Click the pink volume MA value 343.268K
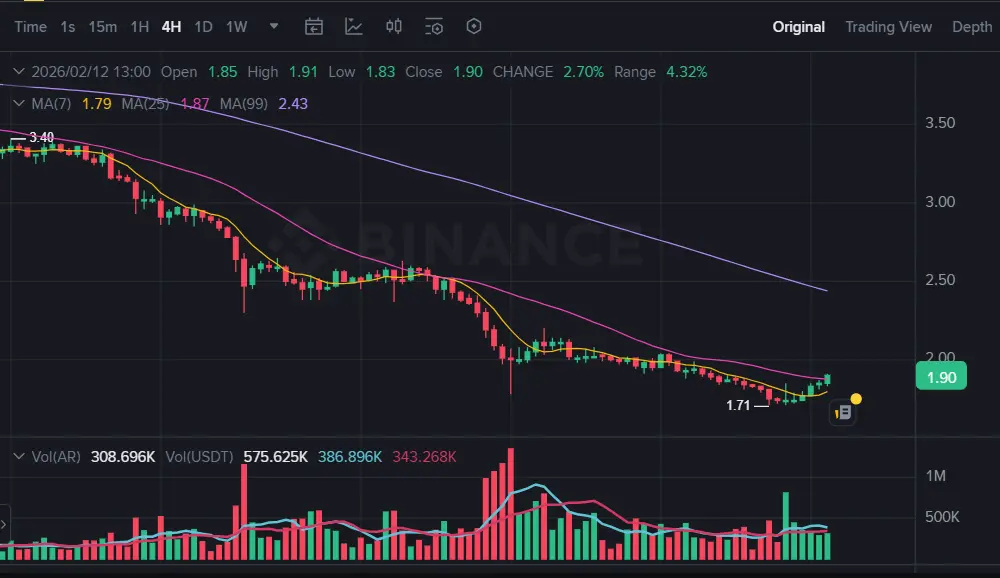The image size is (1000, 578). (x=424, y=457)
